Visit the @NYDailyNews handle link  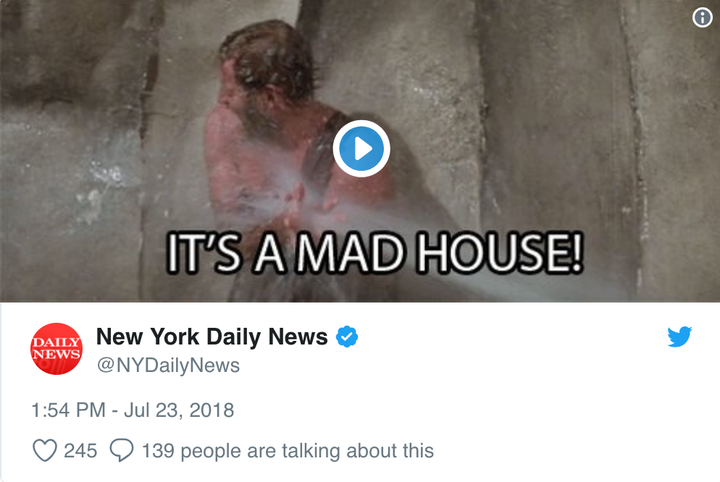168,365
